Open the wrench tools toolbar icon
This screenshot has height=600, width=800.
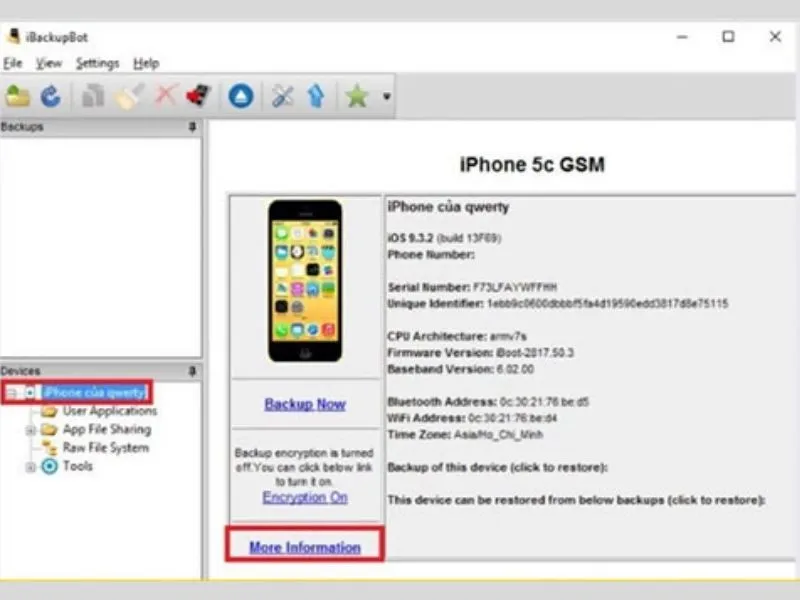coord(282,96)
